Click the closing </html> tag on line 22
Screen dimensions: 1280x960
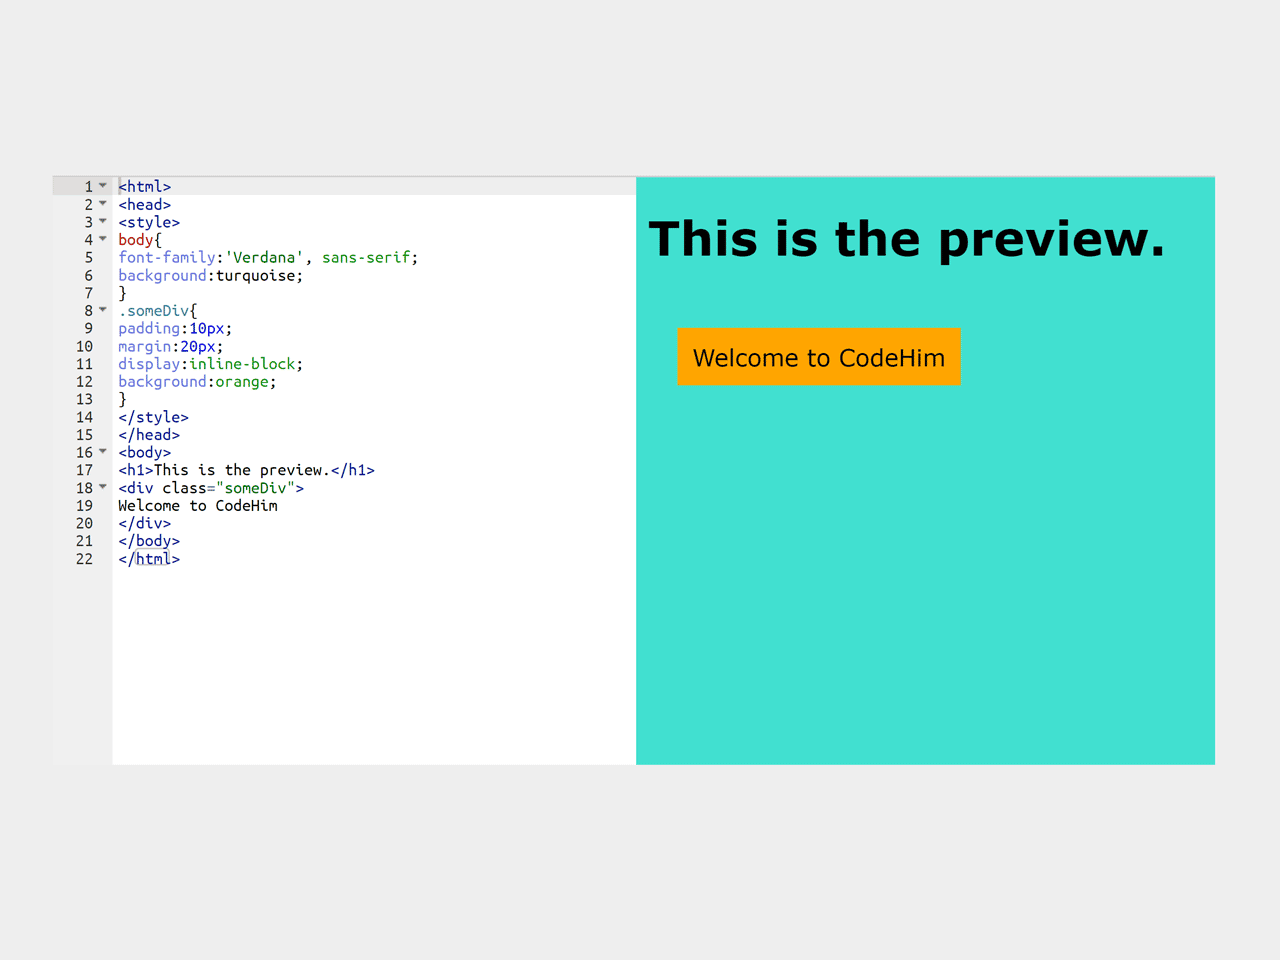click(x=148, y=559)
